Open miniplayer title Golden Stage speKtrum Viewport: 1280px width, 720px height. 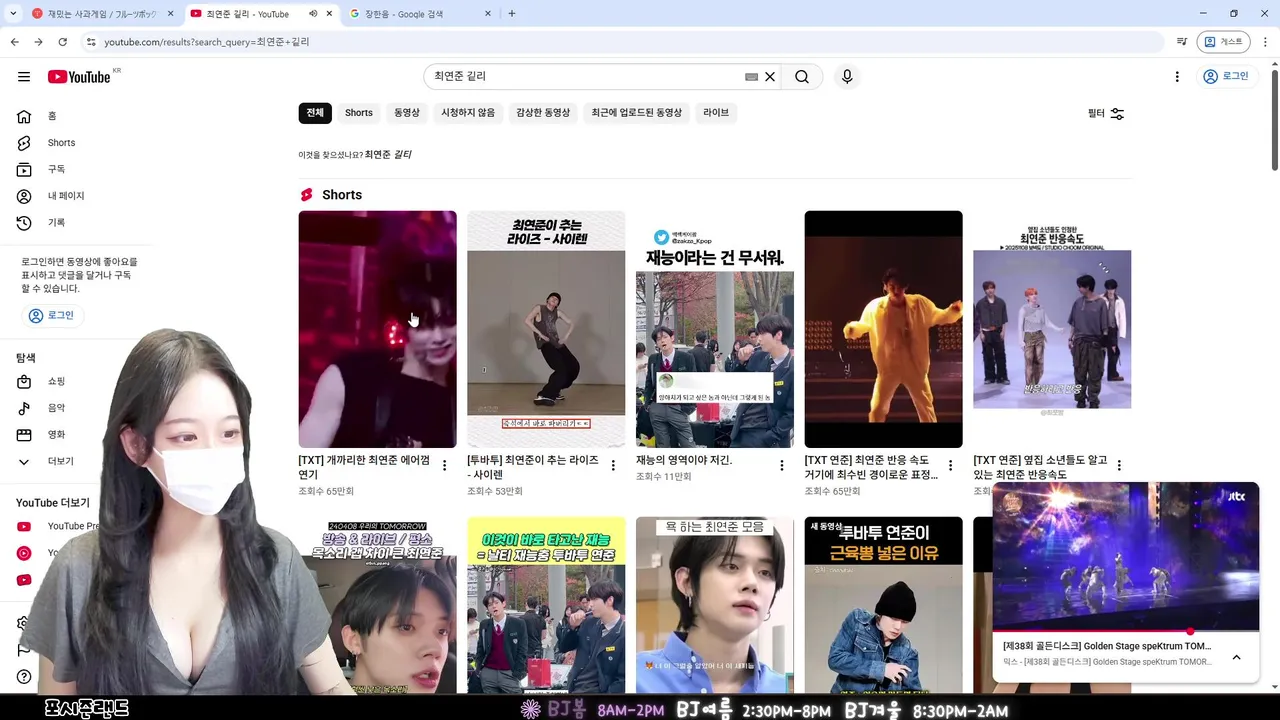(x=1107, y=646)
